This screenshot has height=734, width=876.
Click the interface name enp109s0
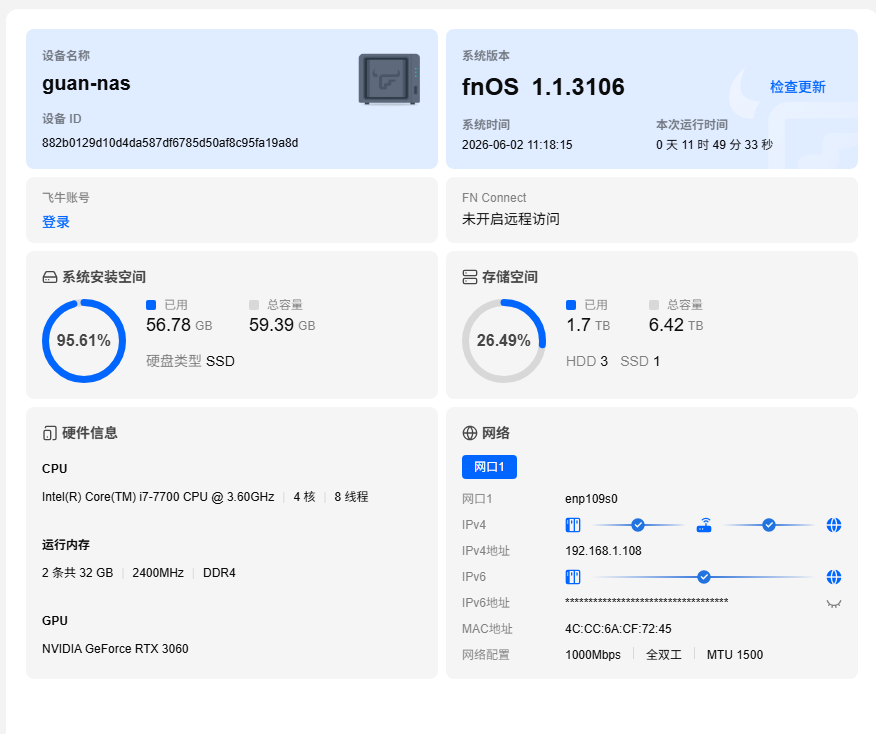pyautogui.click(x=591, y=499)
